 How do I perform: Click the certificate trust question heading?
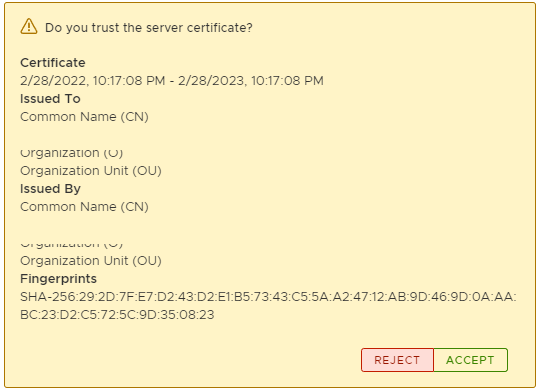149,28
